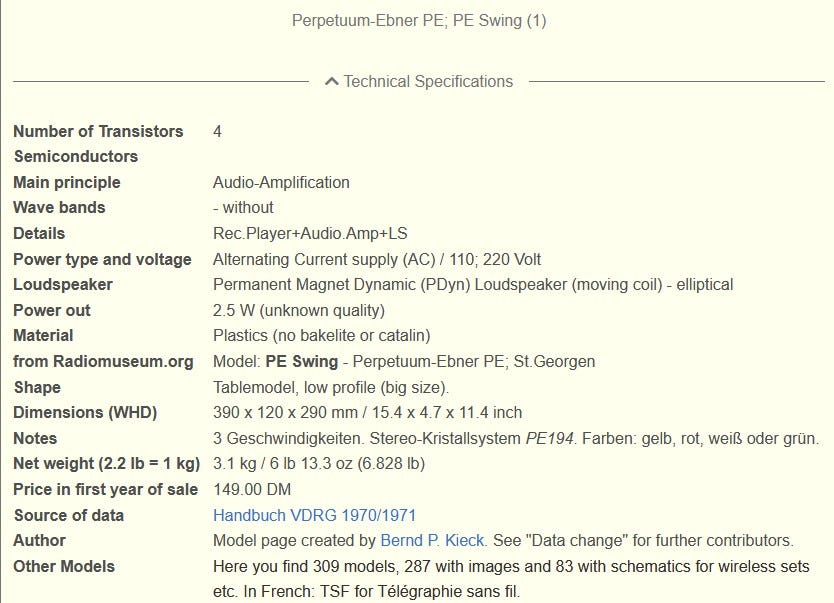The width and height of the screenshot is (834, 603).
Task: Click the Wave bands label
Action: tap(59, 207)
